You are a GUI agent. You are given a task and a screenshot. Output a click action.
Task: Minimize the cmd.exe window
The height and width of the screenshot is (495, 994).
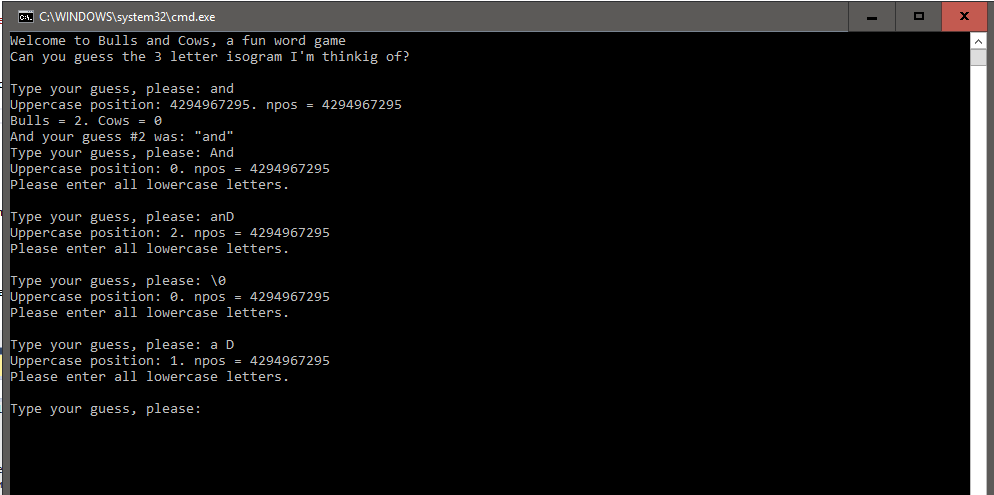click(x=872, y=16)
